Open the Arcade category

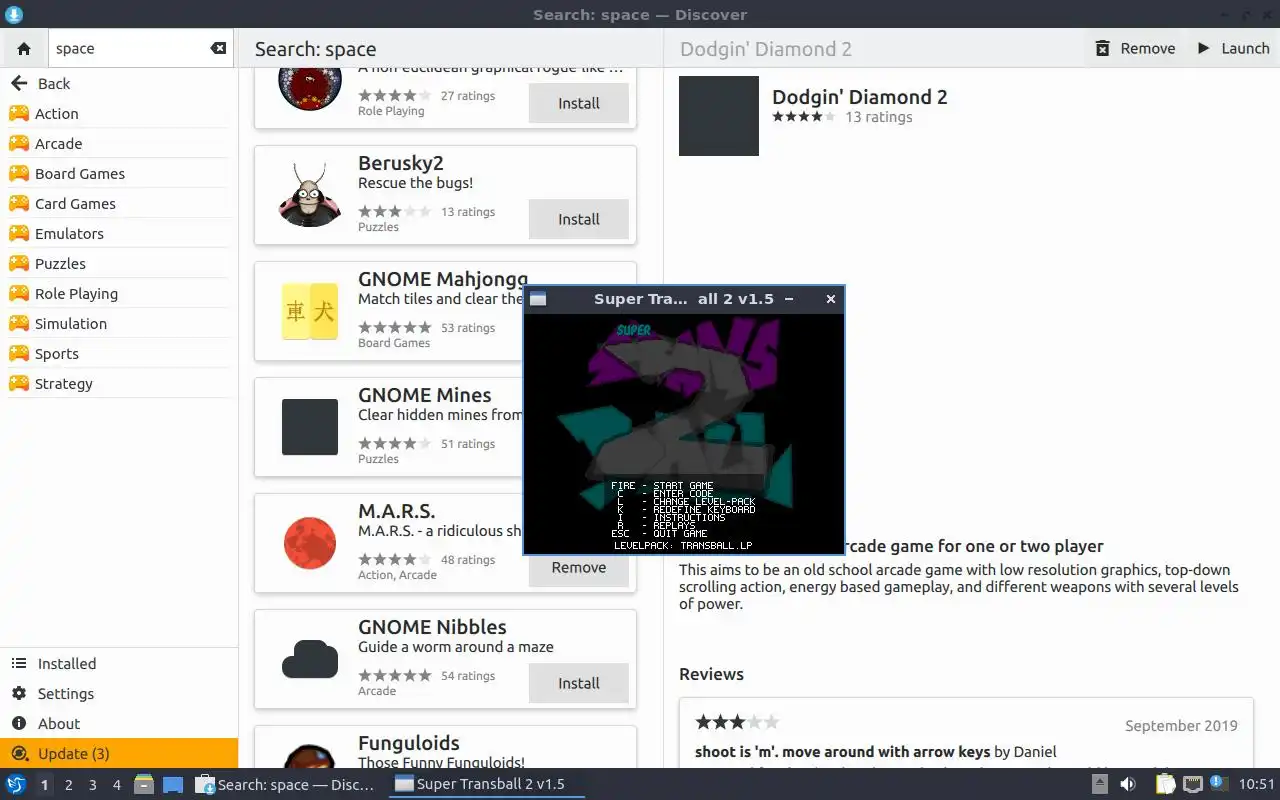tap(119, 144)
